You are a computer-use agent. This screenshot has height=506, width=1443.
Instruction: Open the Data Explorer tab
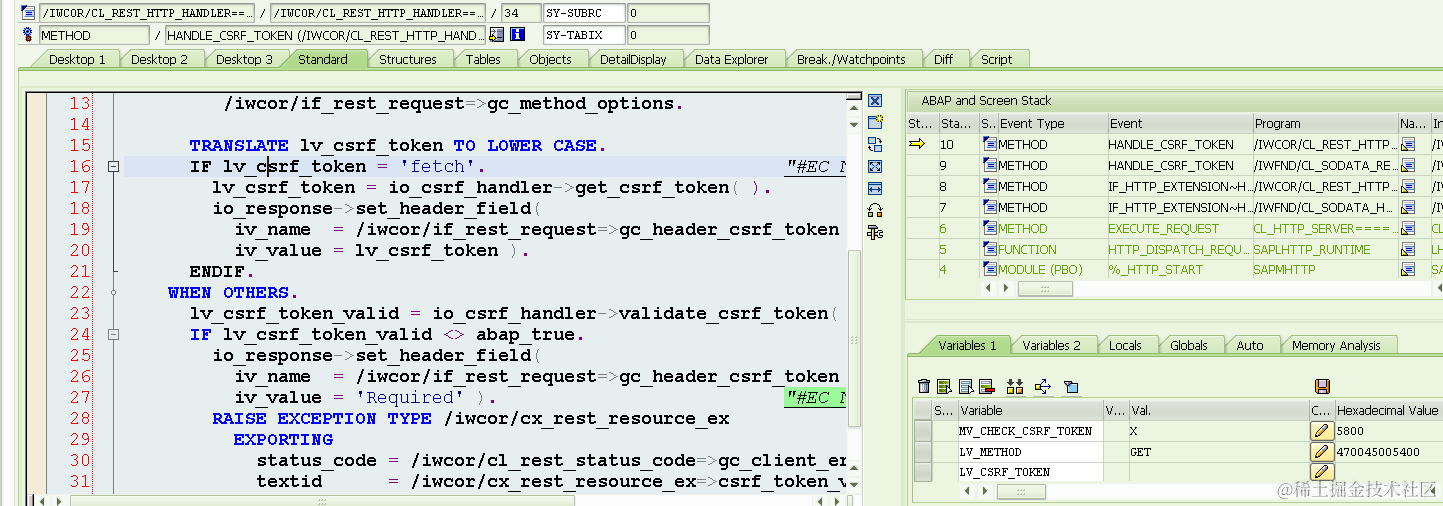pyautogui.click(x=731, y=59)
